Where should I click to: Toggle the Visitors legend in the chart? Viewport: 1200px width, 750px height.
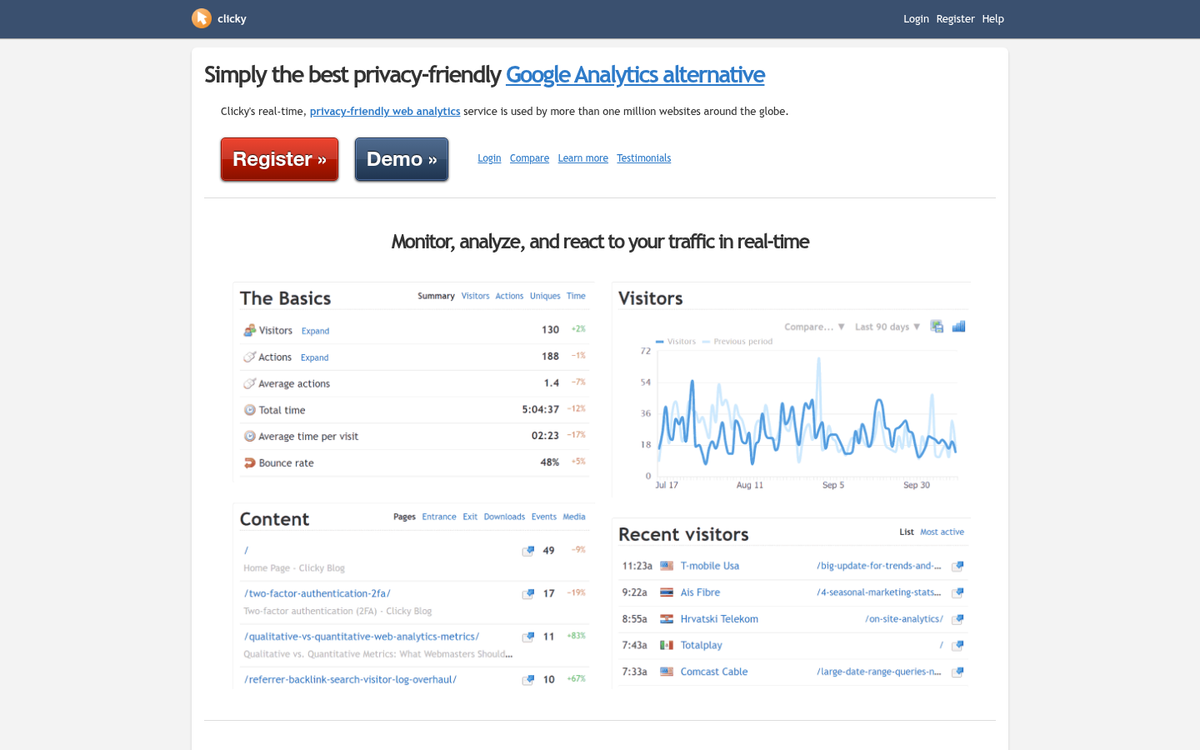(683, 341)
